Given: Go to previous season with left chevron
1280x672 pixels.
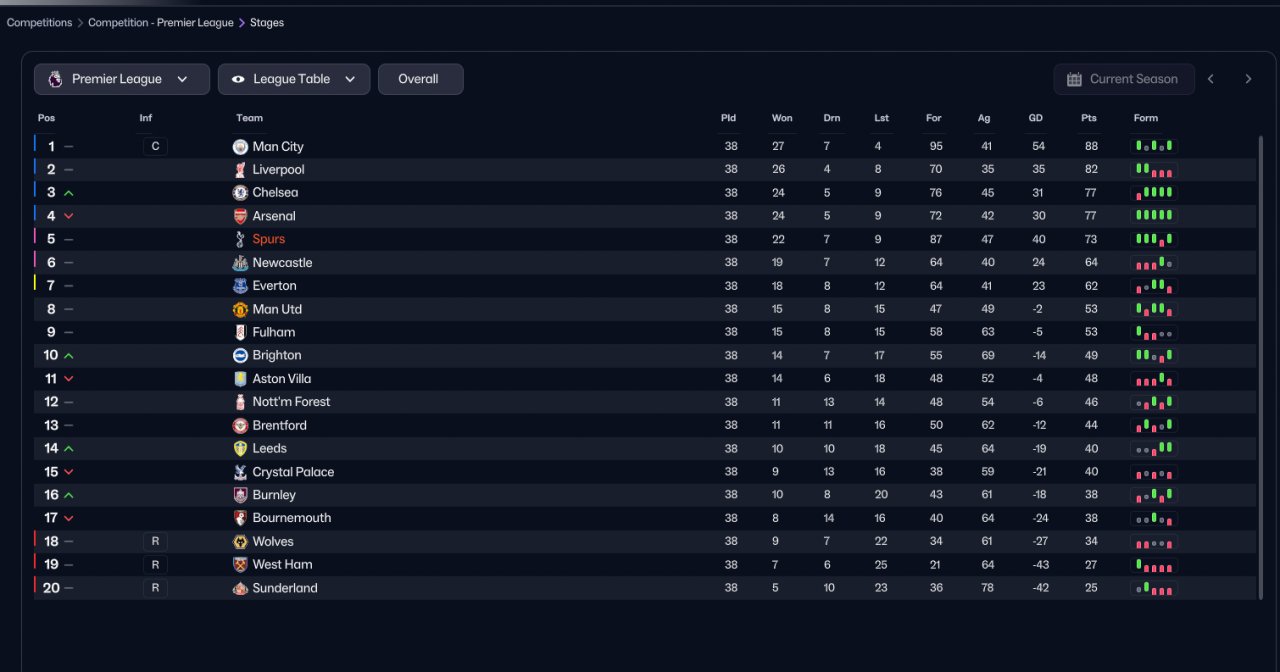Looking at the screenshot, I should [x=1211, y=79].
